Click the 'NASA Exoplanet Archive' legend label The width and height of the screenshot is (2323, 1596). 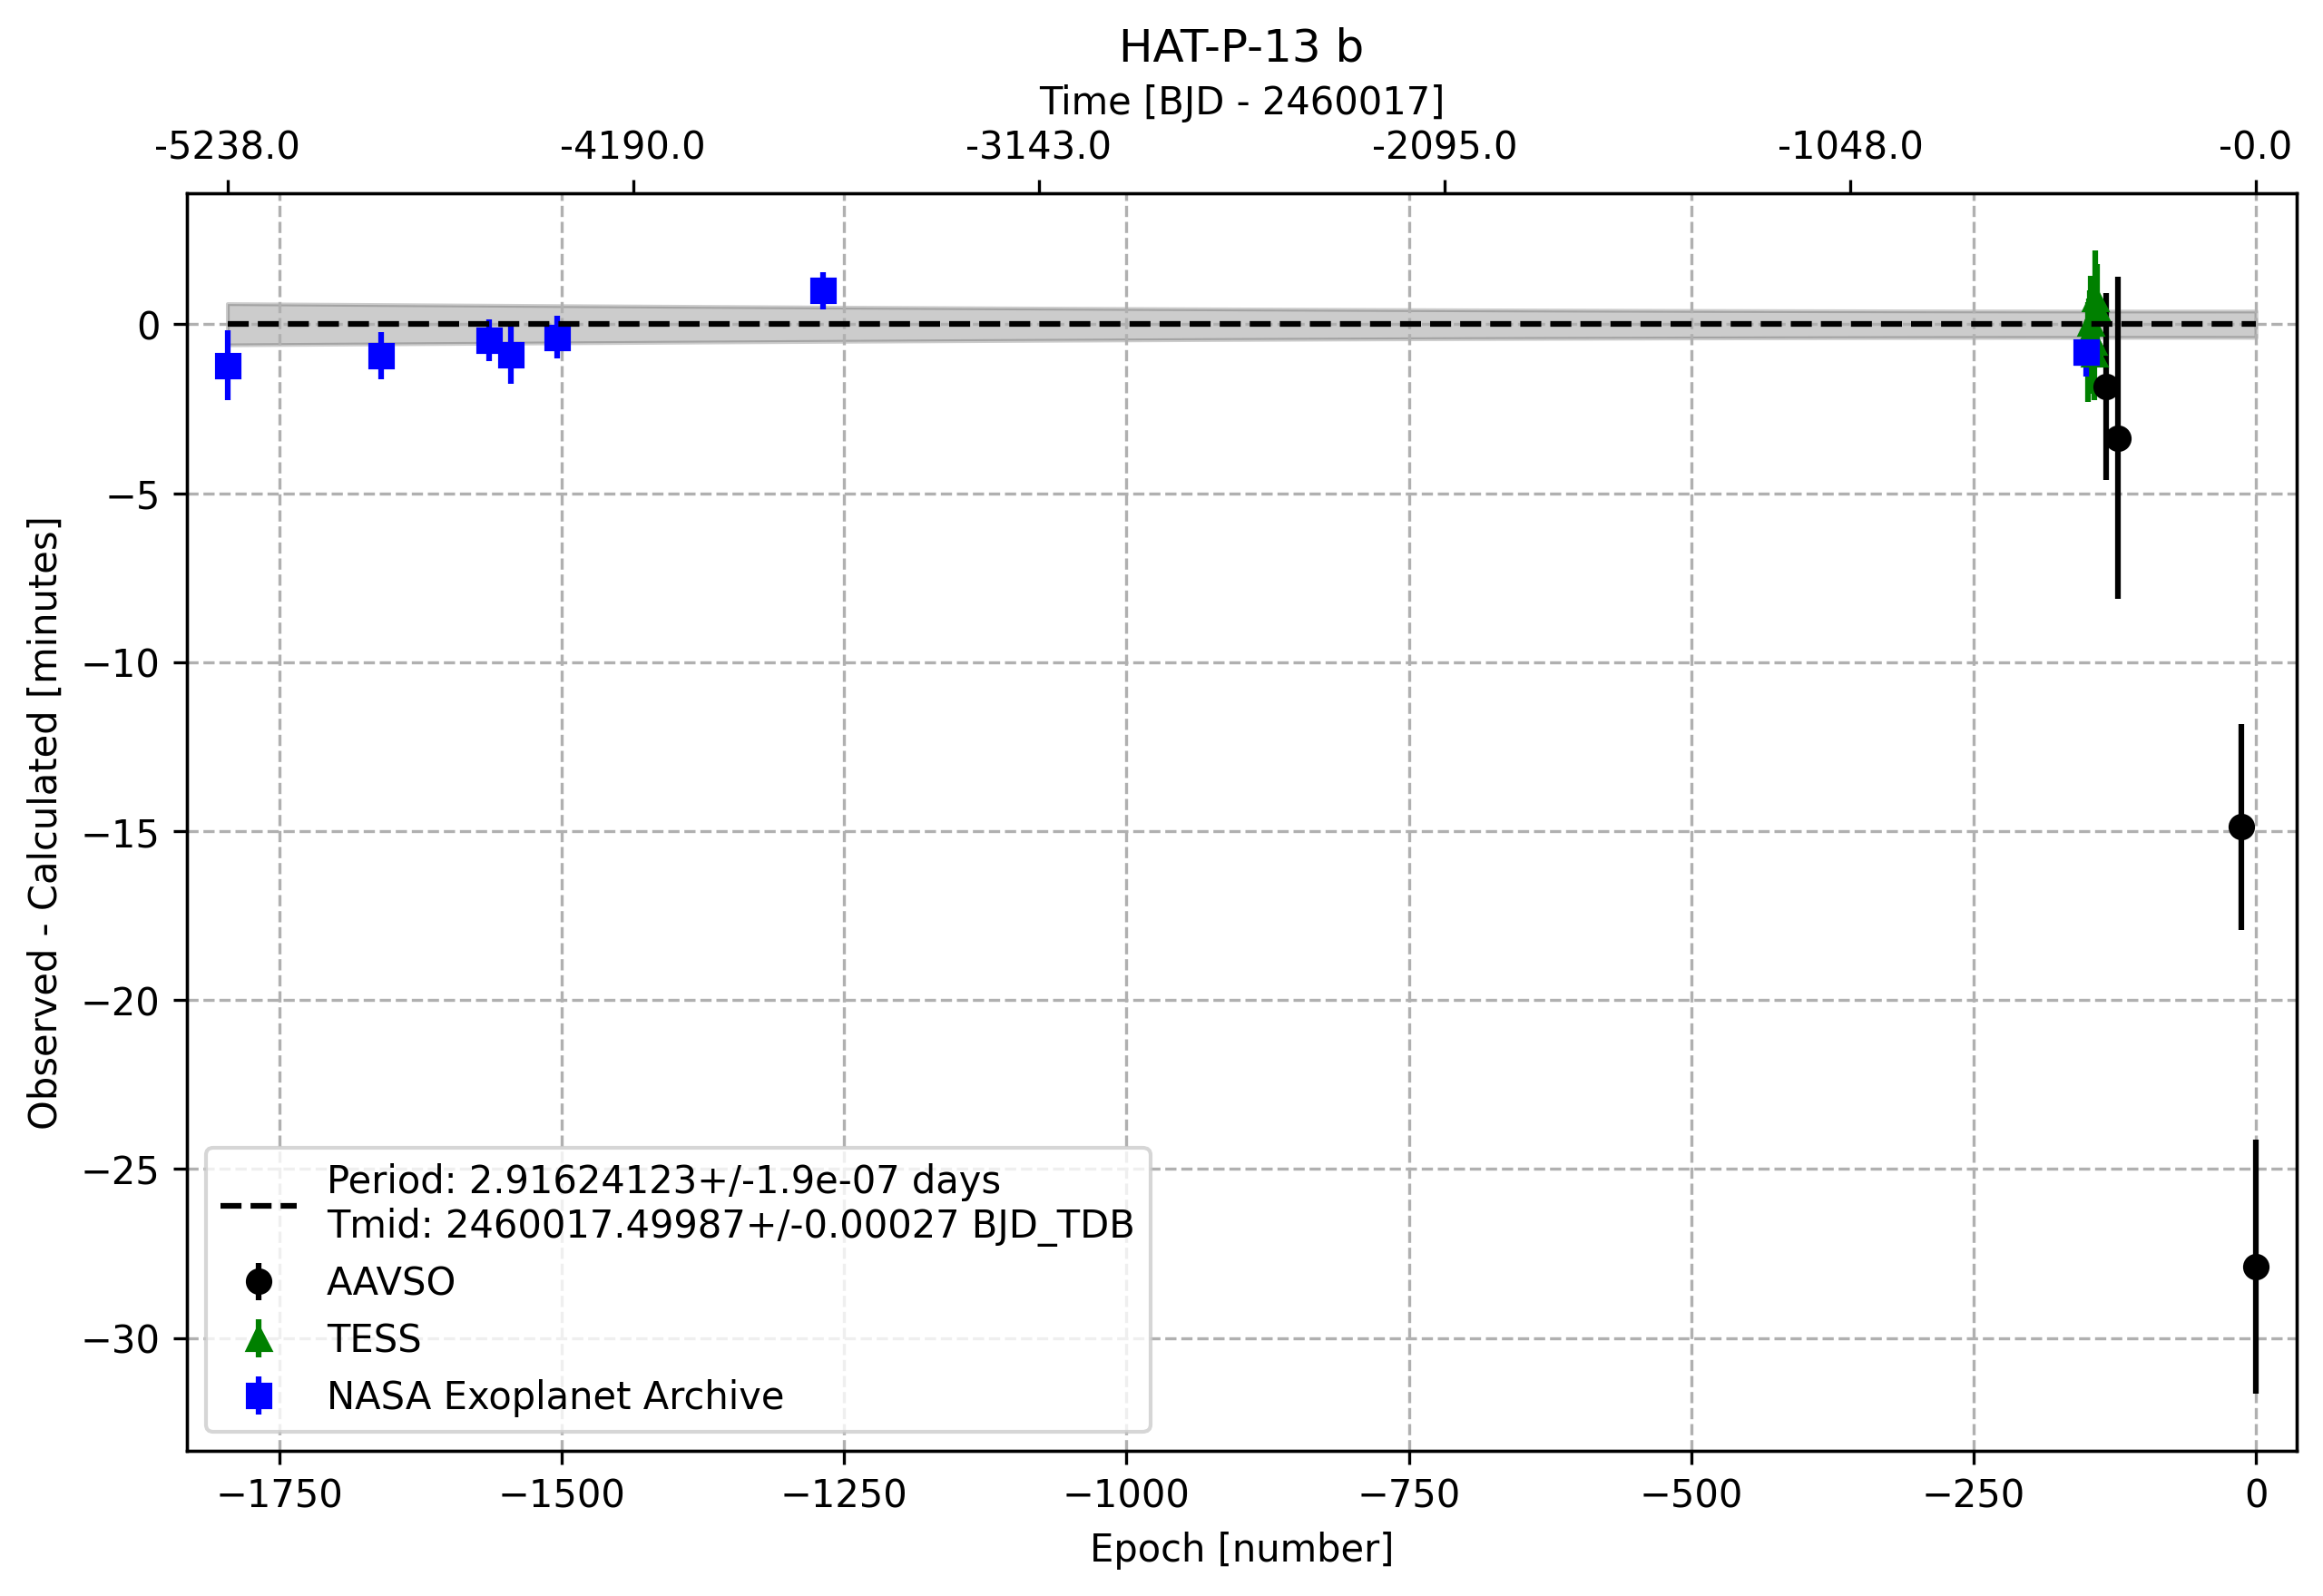[x=555, y=1396]
